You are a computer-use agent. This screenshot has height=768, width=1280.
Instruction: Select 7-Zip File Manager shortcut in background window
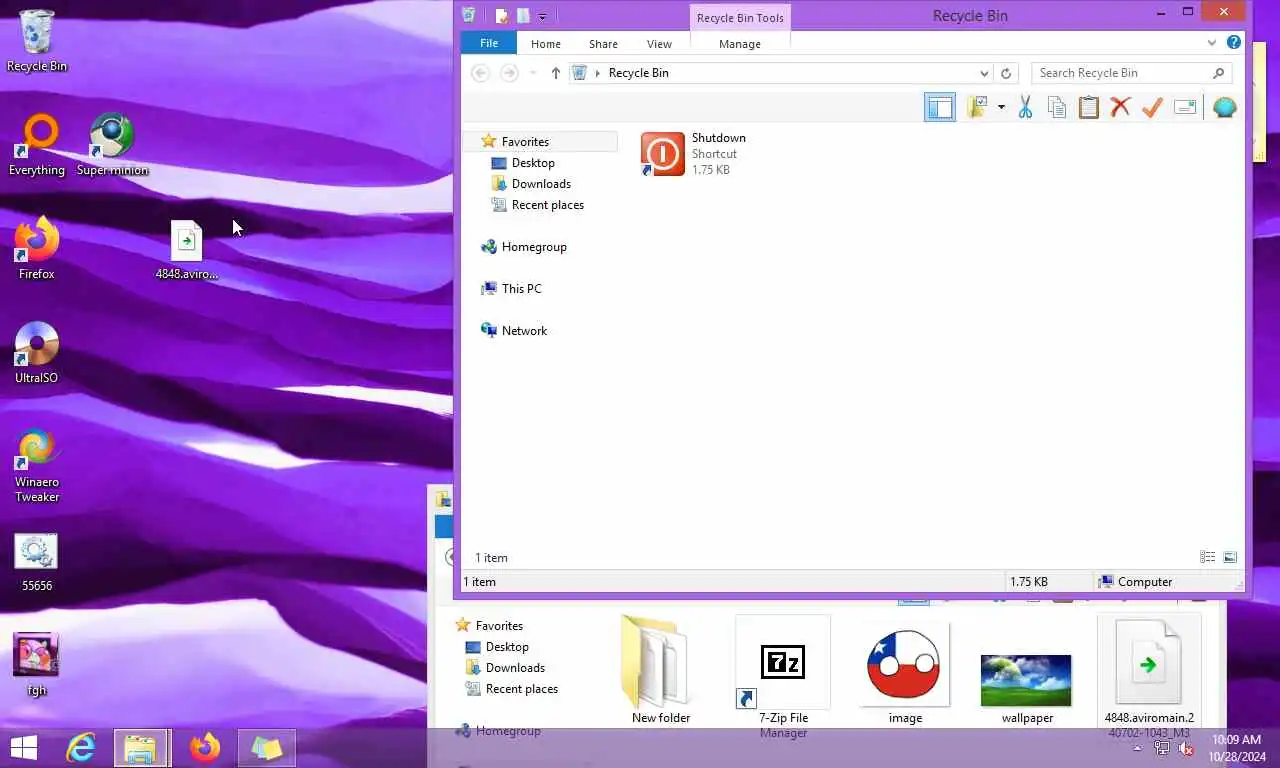(783, 678)
